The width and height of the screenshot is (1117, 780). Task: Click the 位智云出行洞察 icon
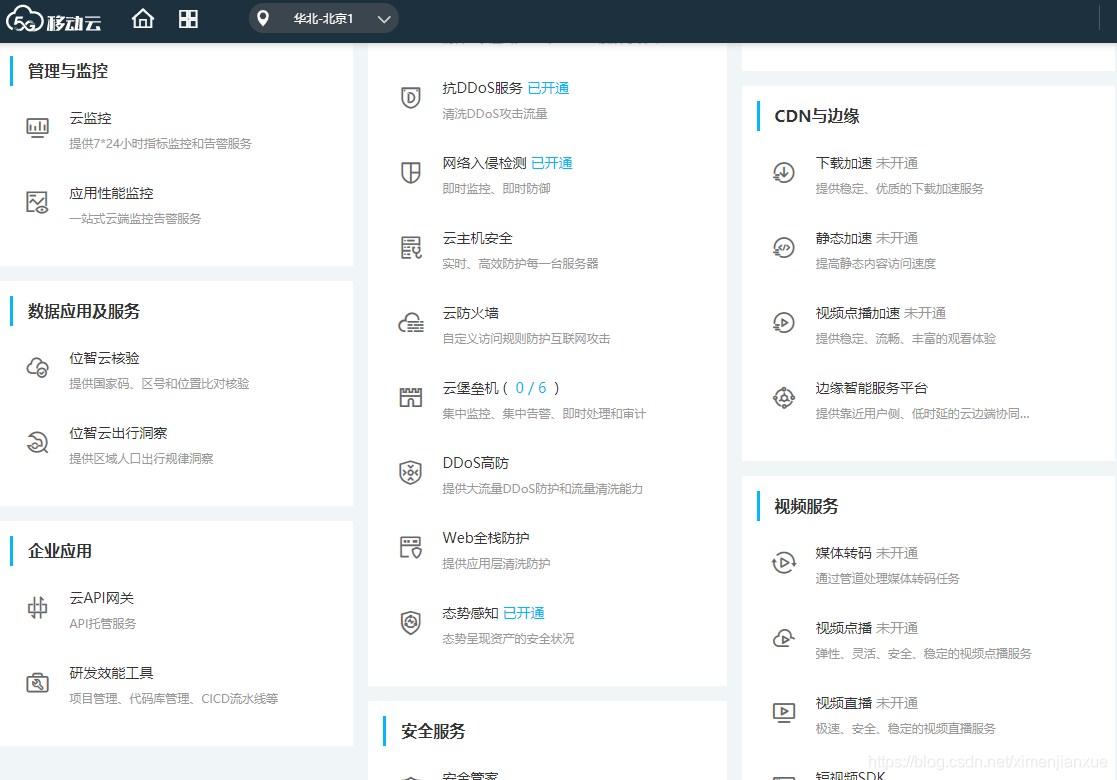[x=37, y=442]
